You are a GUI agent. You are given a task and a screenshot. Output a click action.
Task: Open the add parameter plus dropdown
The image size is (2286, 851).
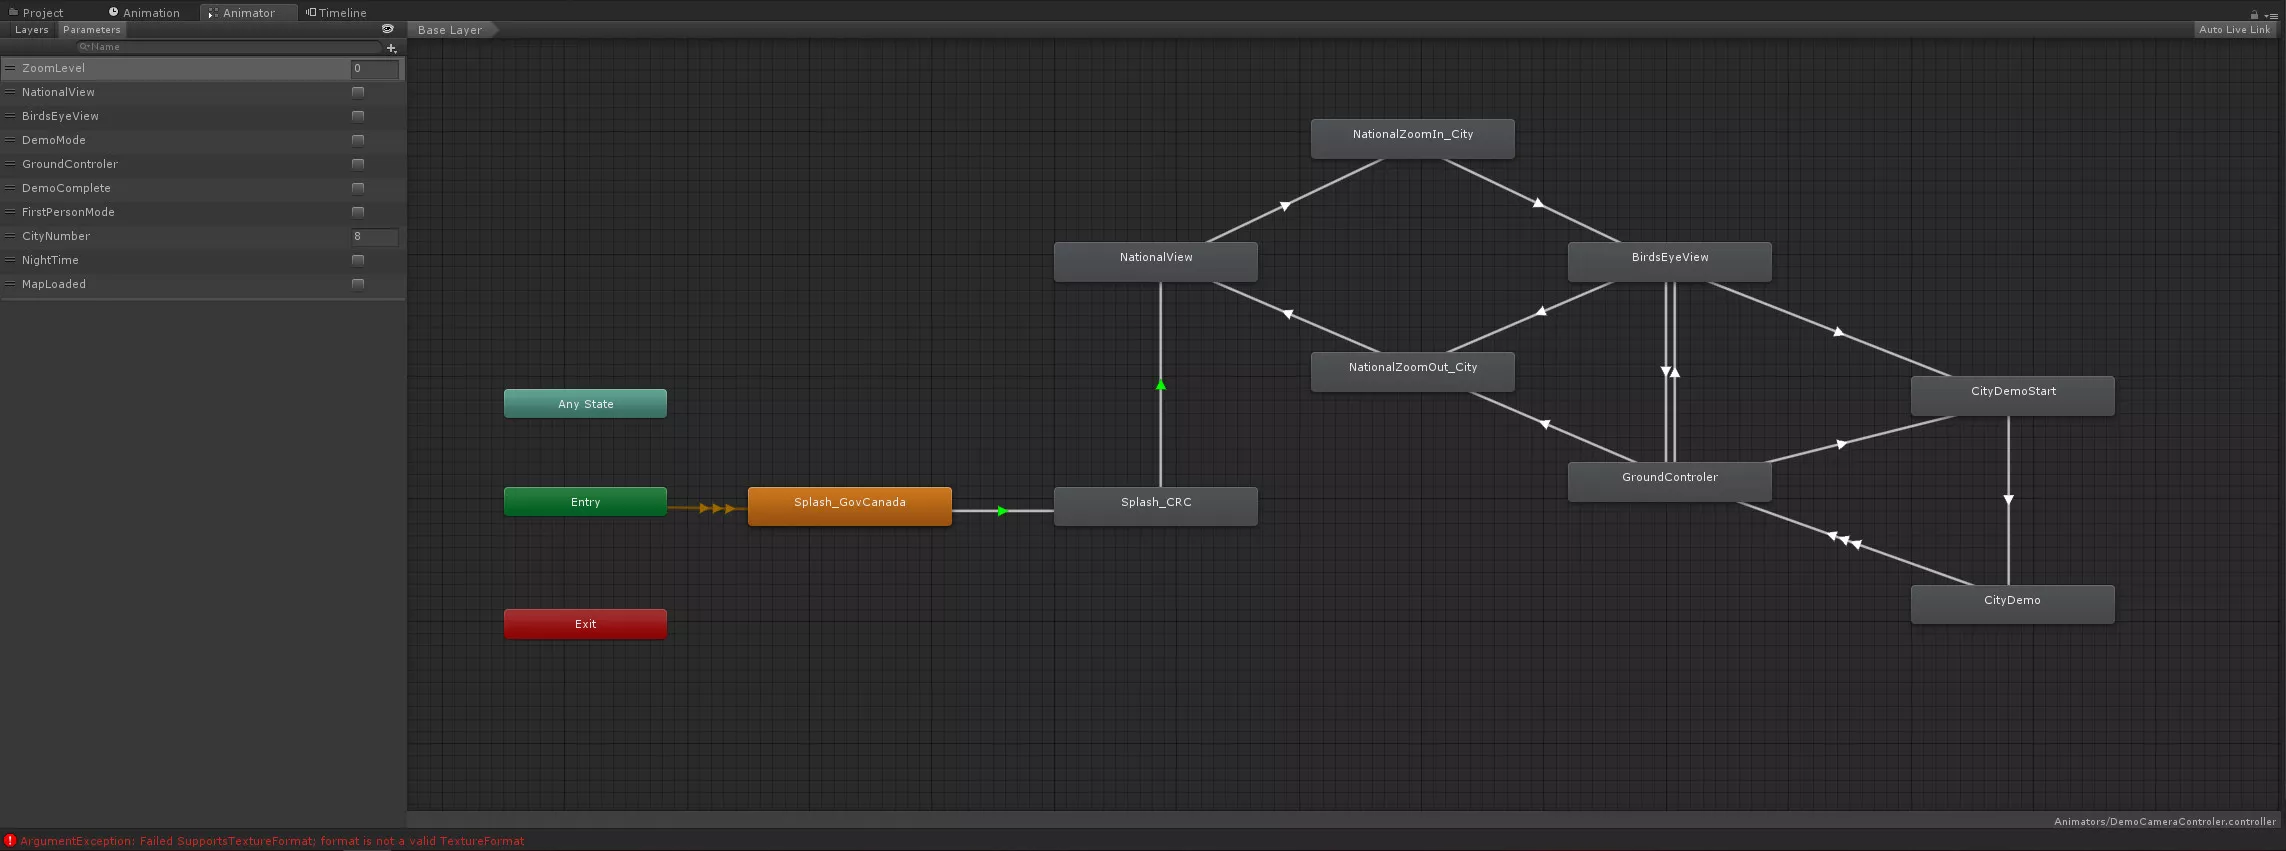coord(391,48)
